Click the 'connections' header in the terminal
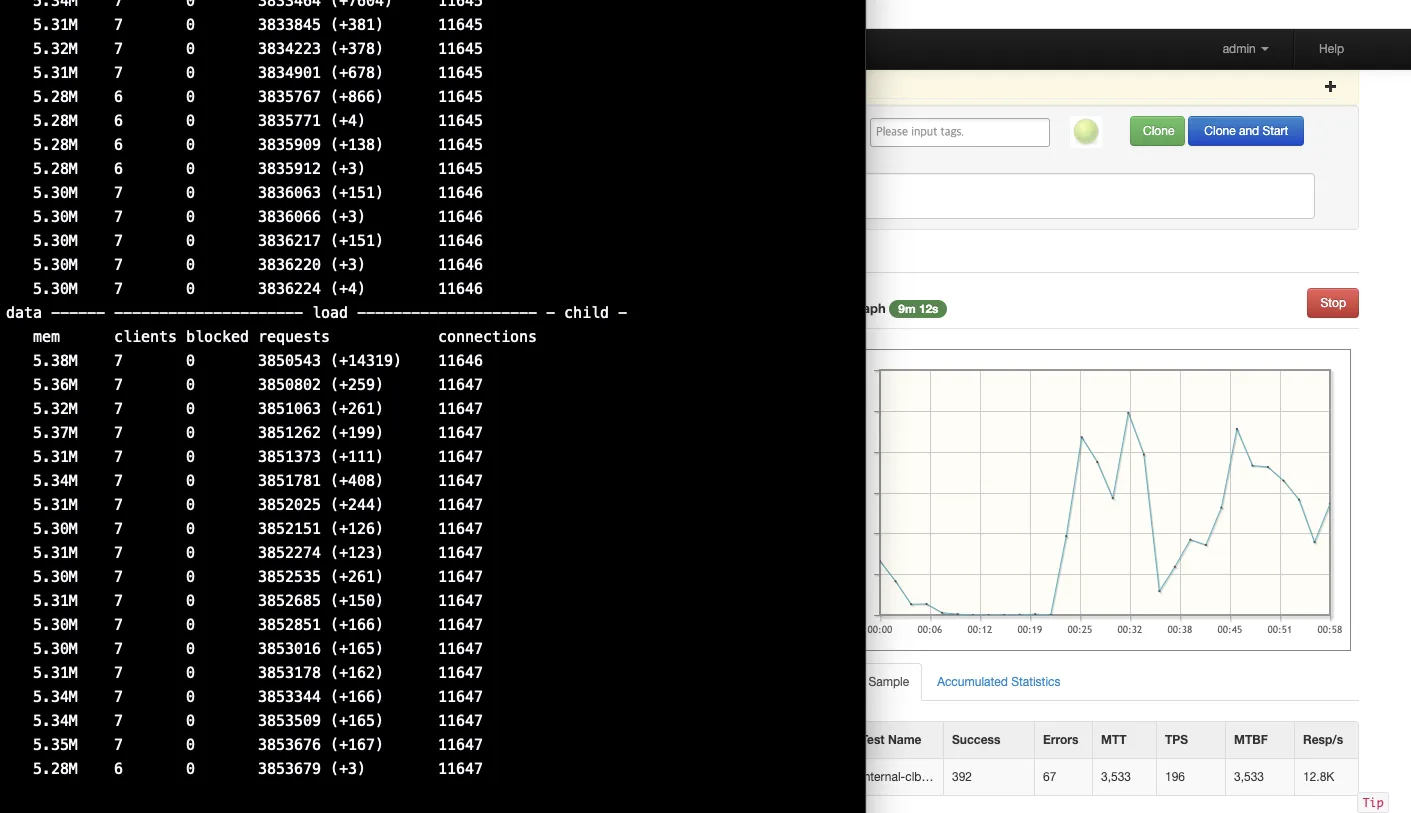 pyautogui.click(x=487, y=337)
